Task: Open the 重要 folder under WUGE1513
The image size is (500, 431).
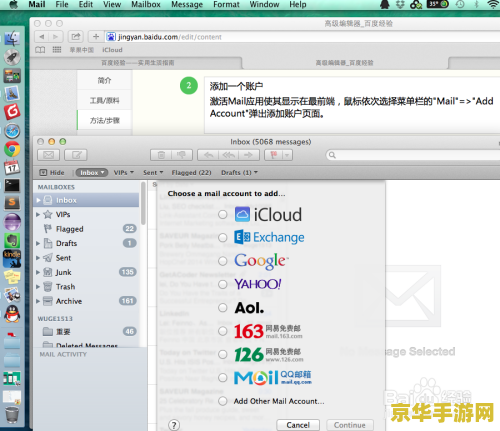Action: (x=86, y=332)
